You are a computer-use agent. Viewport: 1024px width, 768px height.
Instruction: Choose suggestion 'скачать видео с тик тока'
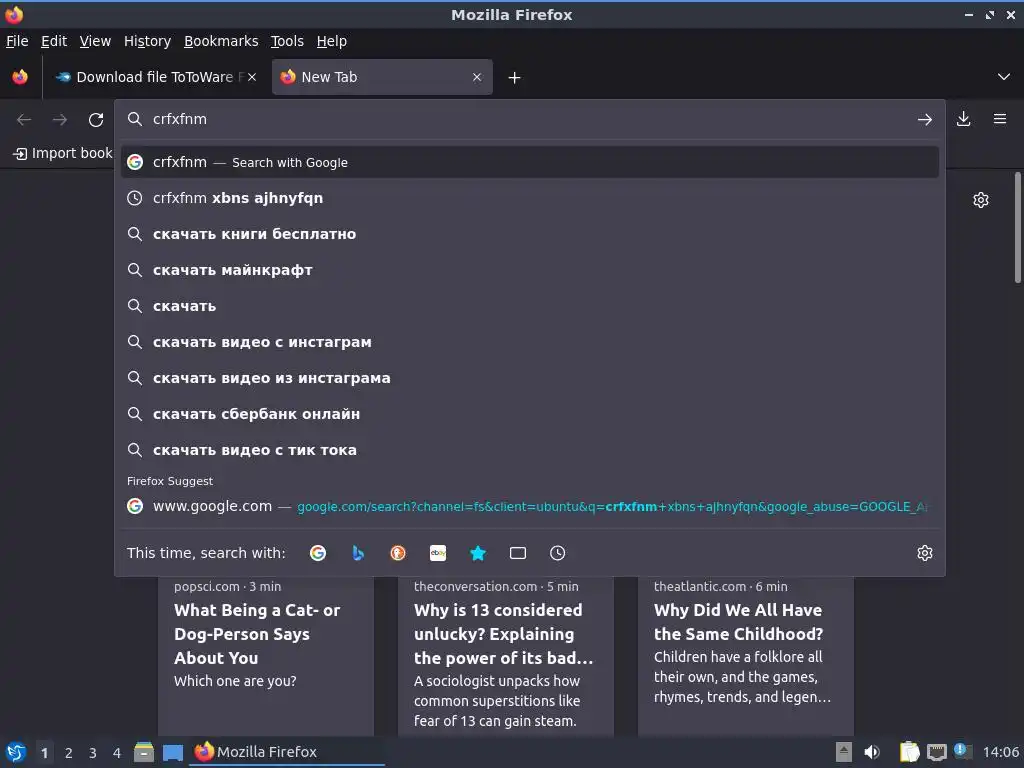pos(530,450)
